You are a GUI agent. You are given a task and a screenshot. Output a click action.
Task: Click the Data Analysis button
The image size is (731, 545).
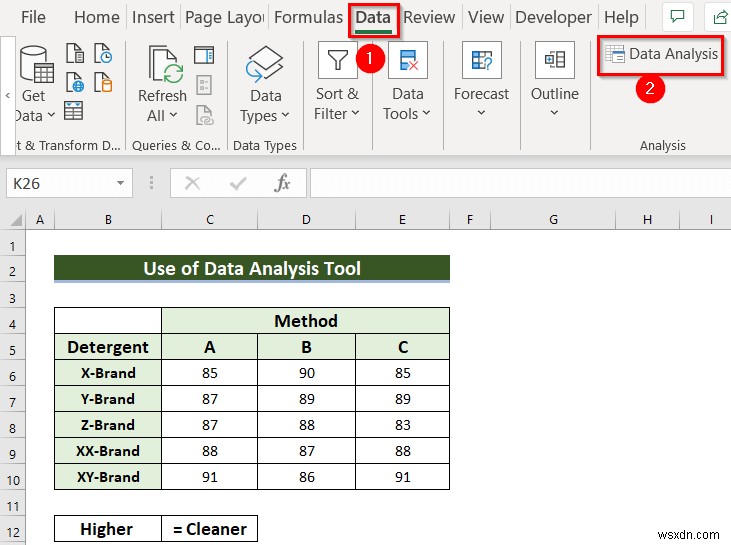tap(661, 55)
